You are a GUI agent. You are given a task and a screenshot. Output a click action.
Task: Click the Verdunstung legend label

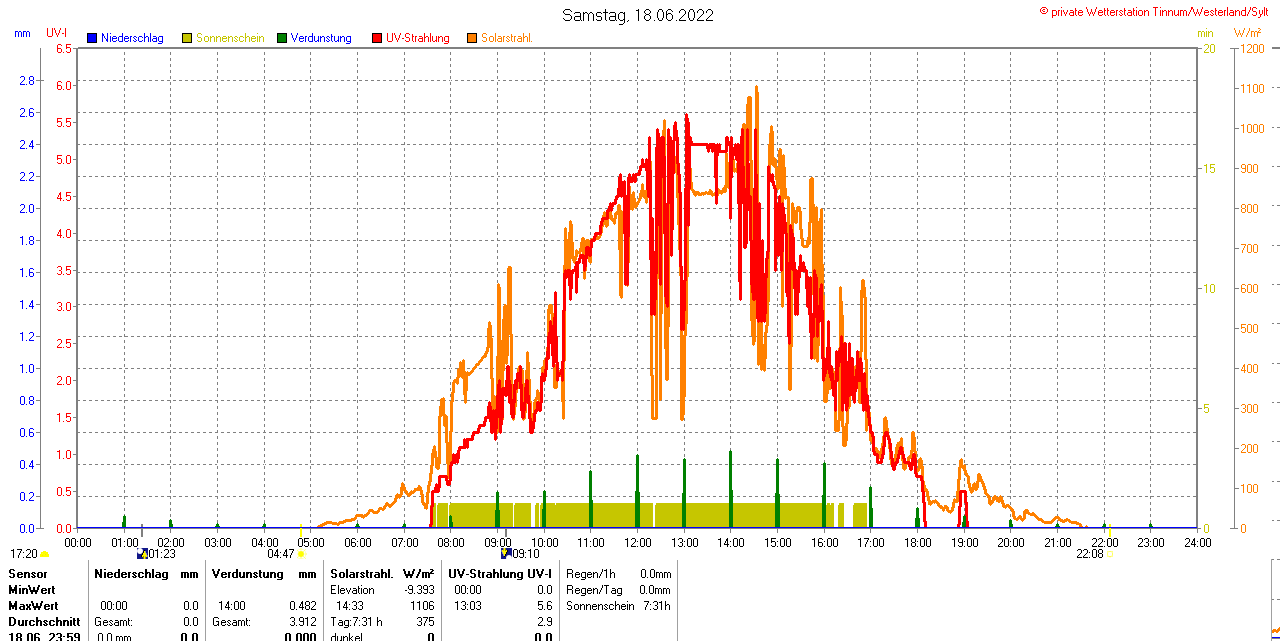321,38
